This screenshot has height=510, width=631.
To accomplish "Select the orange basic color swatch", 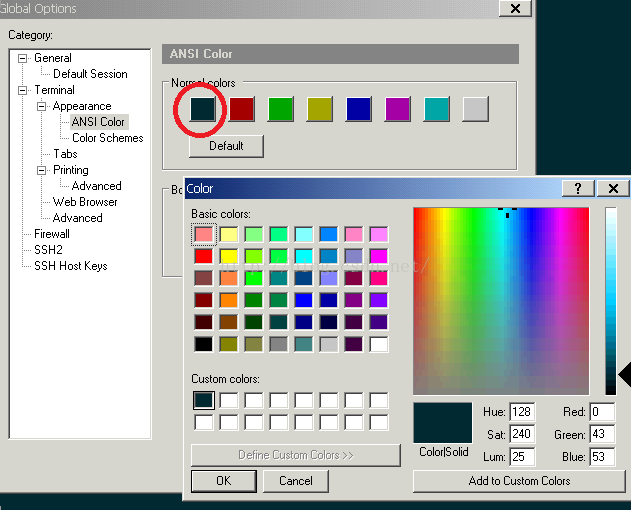I will coord(229,300).
